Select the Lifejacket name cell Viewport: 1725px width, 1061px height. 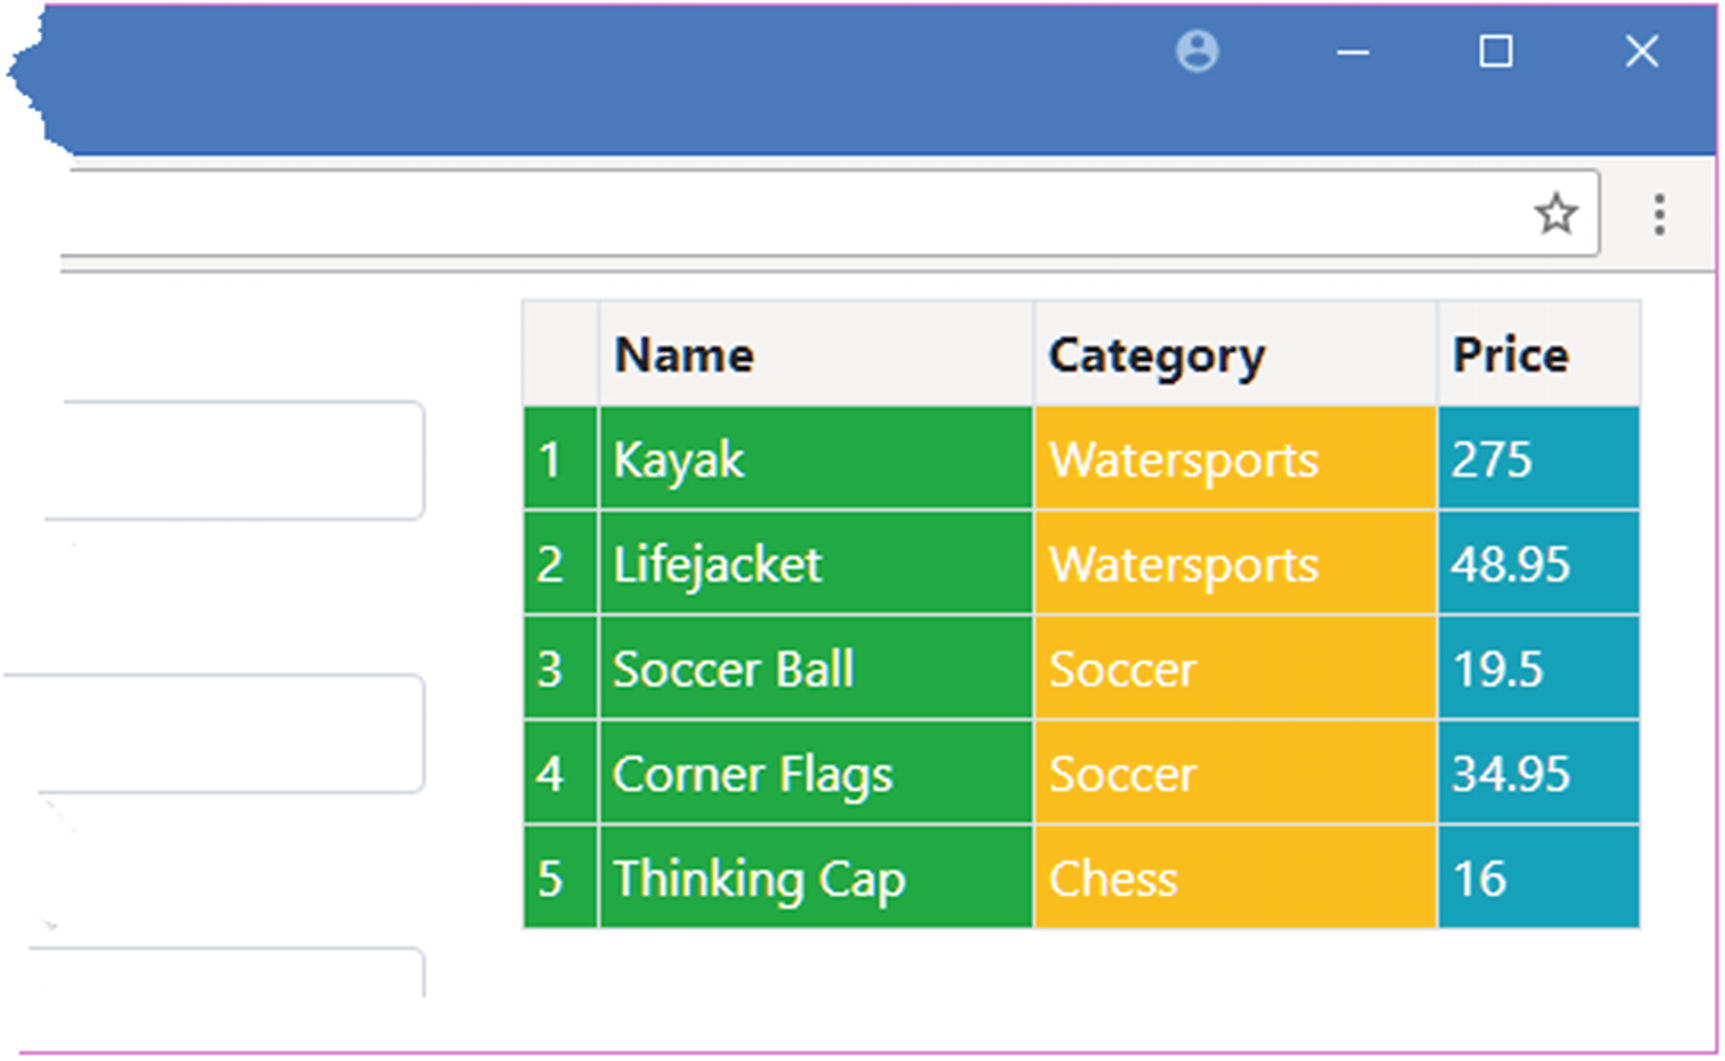point(717,565)
